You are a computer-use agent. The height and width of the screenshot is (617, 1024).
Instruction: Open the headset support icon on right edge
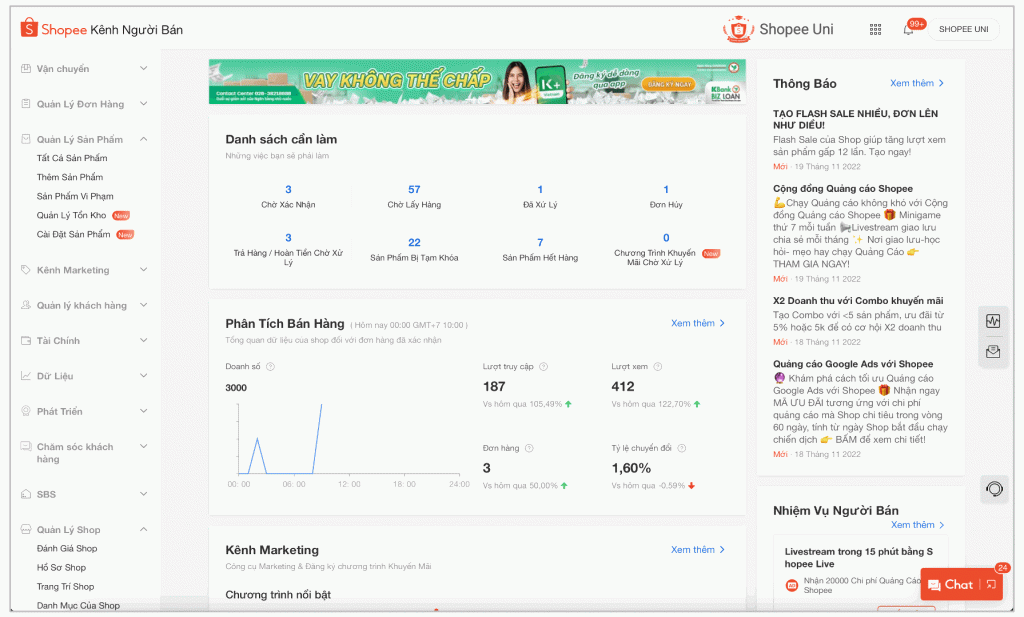[x=993, y=489]
